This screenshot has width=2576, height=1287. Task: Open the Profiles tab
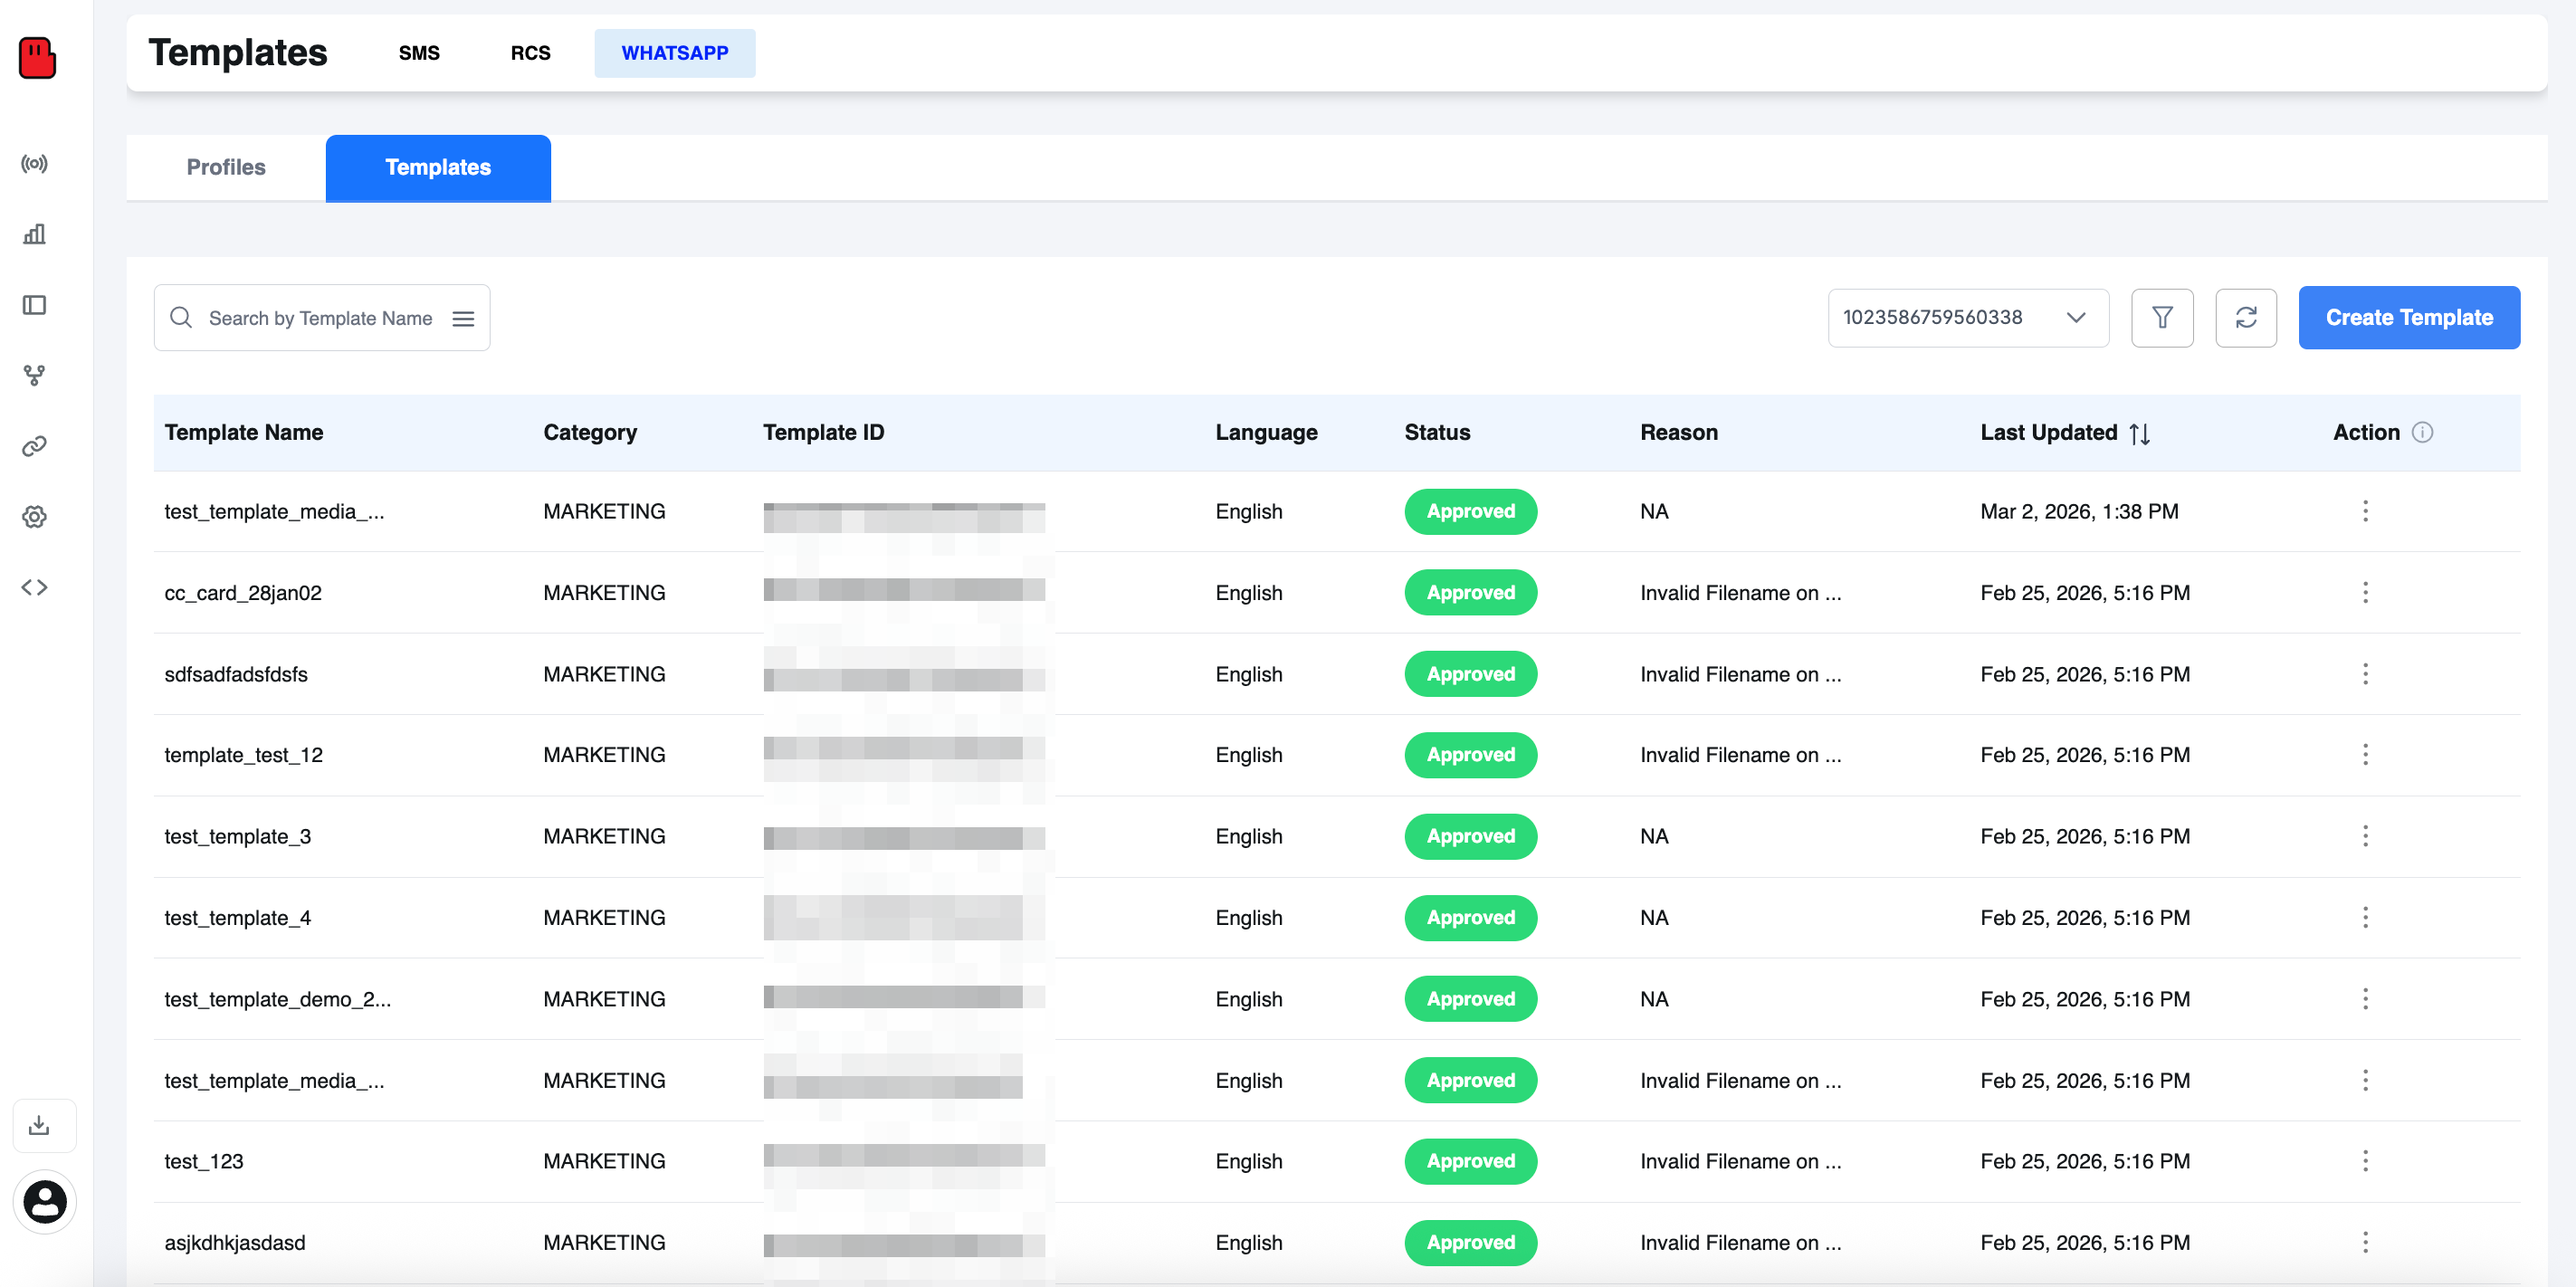pos(226,167)
